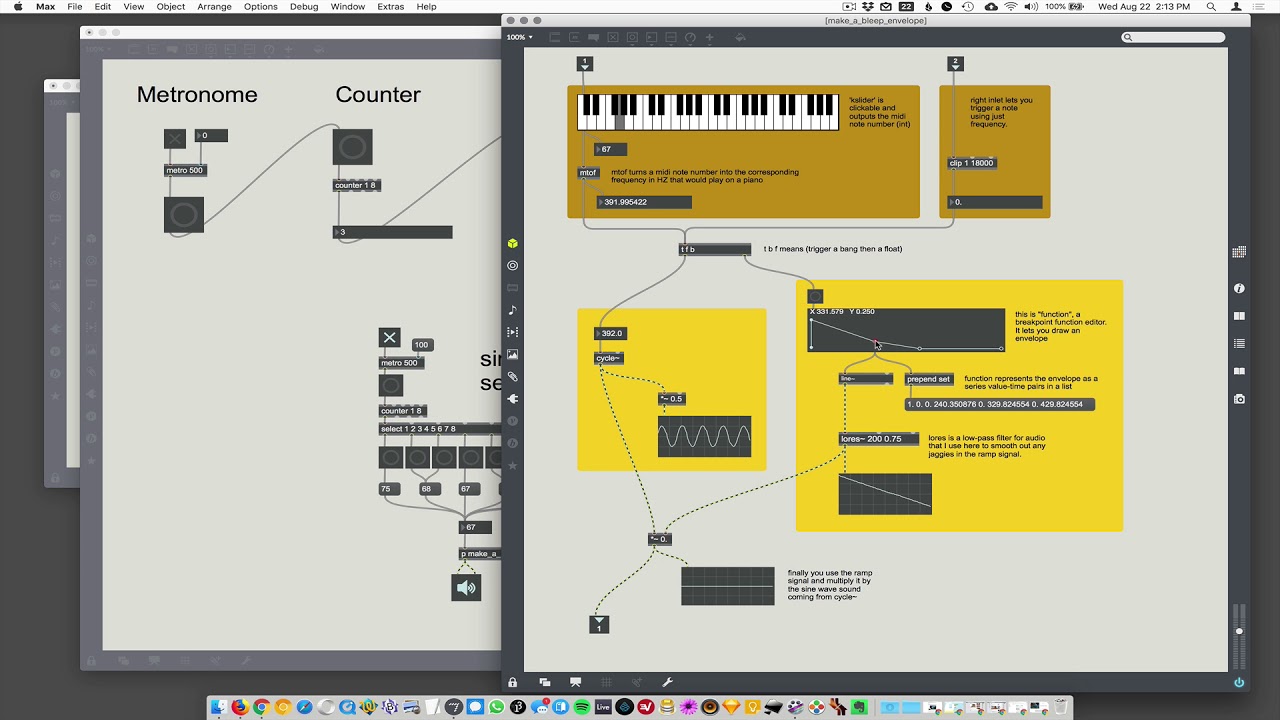
Task: Search in the patcher search field
Action: (x=1173, y=37)
